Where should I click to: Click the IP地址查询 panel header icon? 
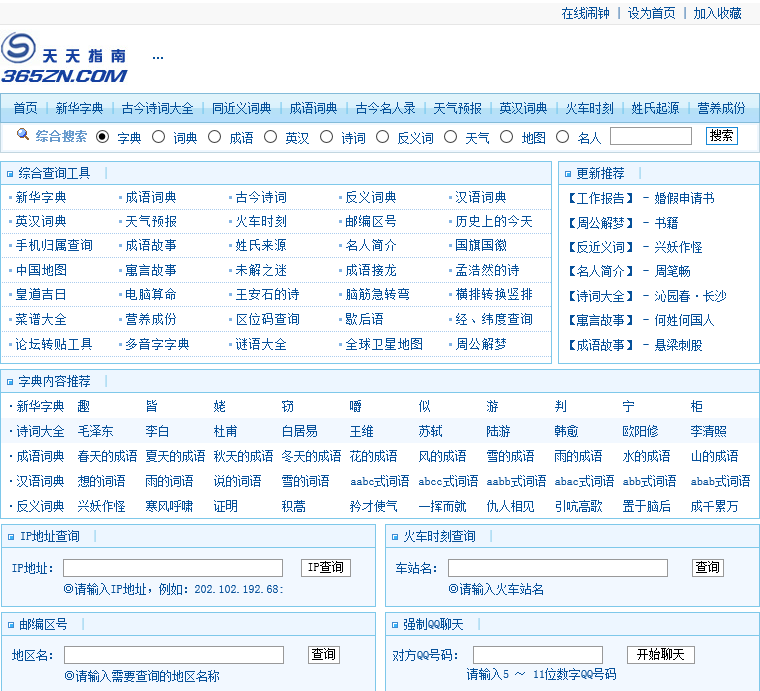coord(10,537)
